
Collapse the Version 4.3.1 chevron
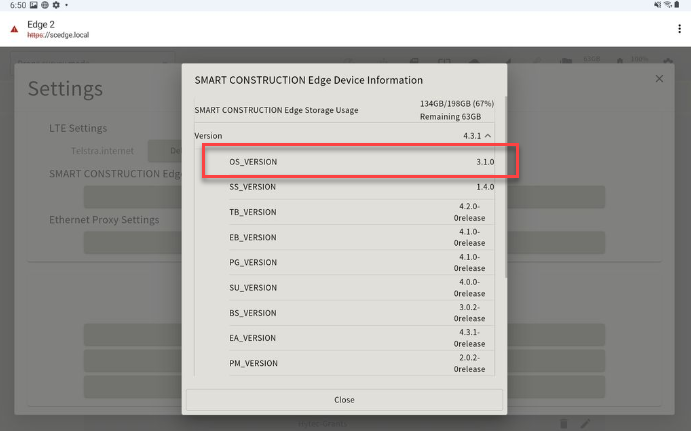pos(488,136)
